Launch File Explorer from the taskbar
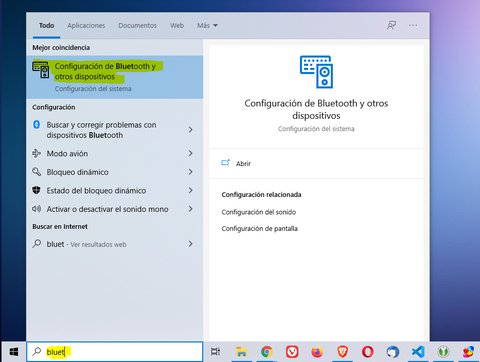This screenshot has width=480, height=362. (241, 351)
